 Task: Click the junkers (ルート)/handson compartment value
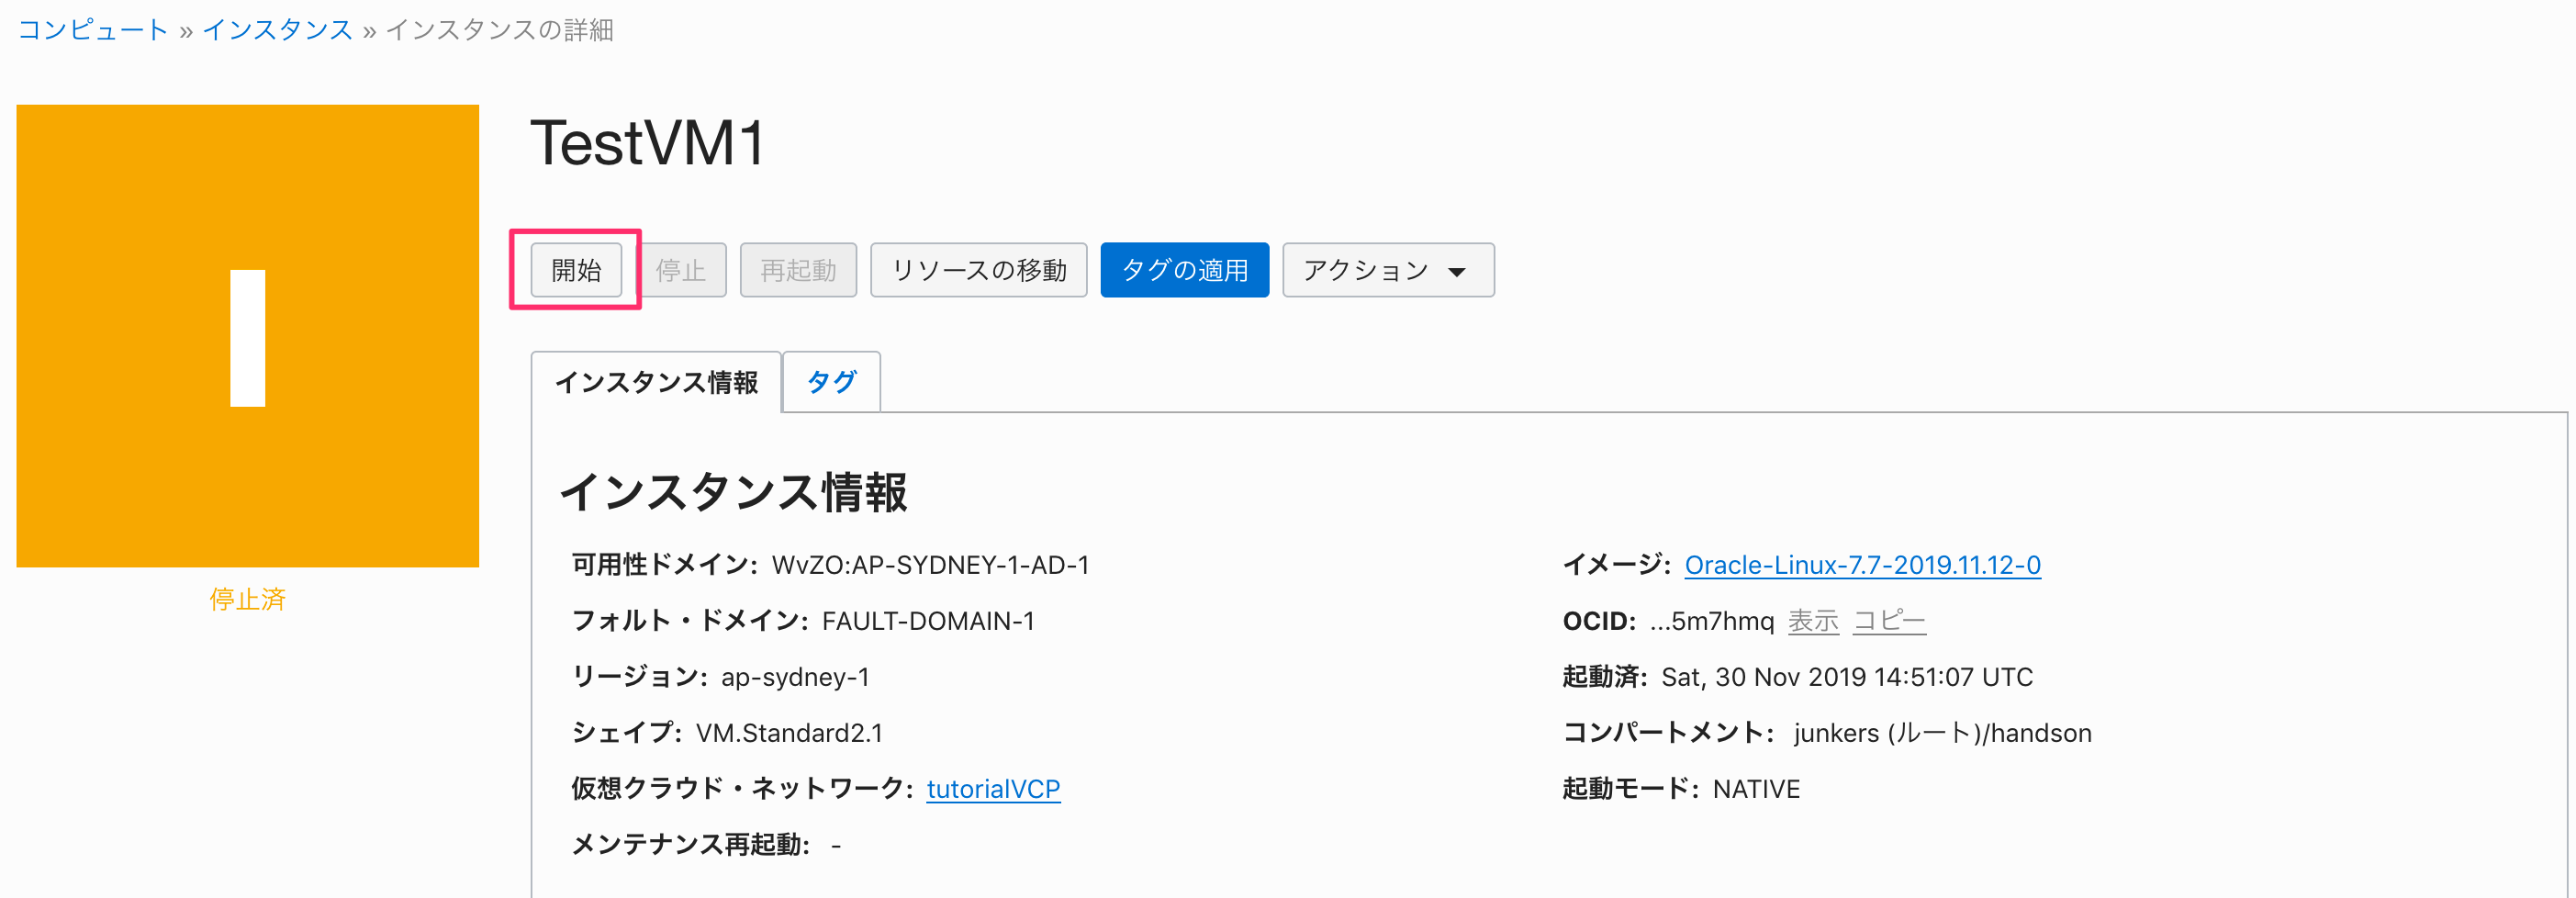coord(1942,733)
